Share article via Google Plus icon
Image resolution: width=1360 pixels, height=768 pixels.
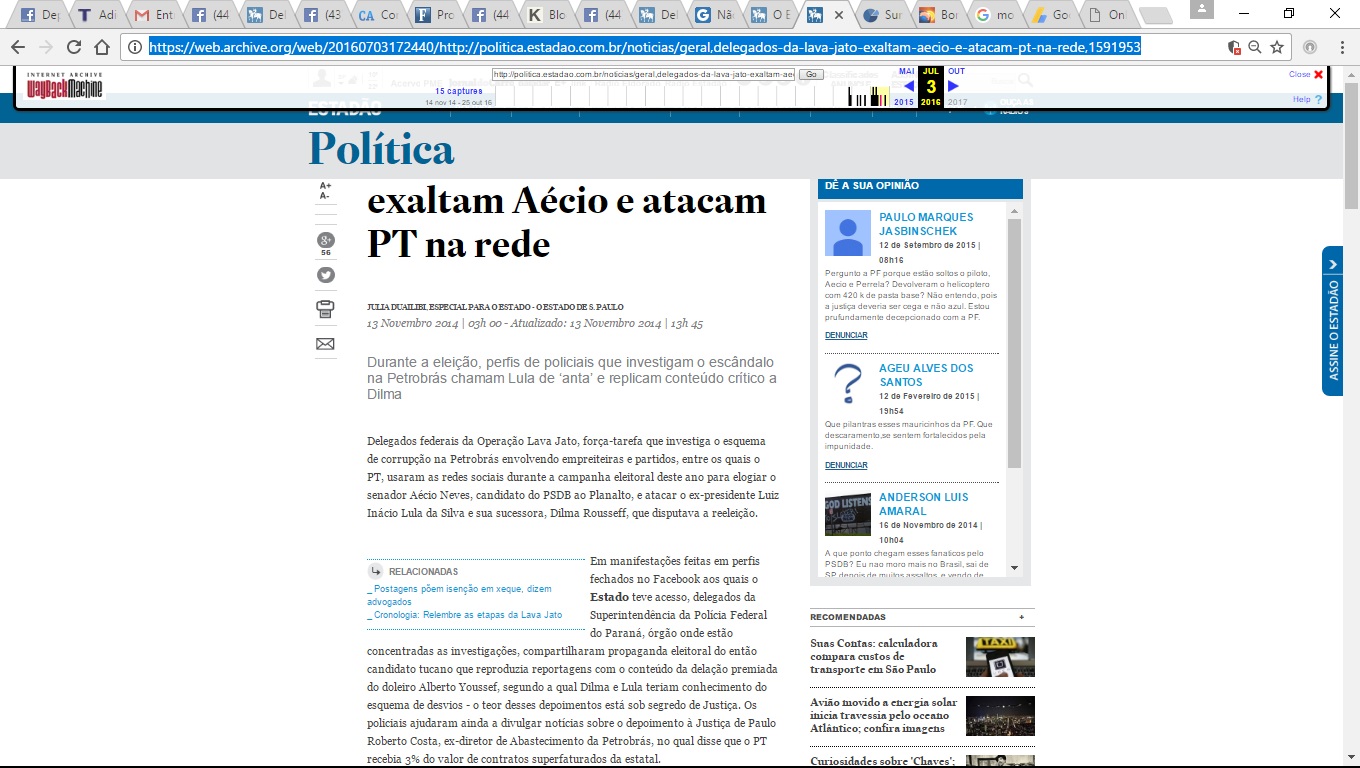pyautogui.click(x=326, y=240)
